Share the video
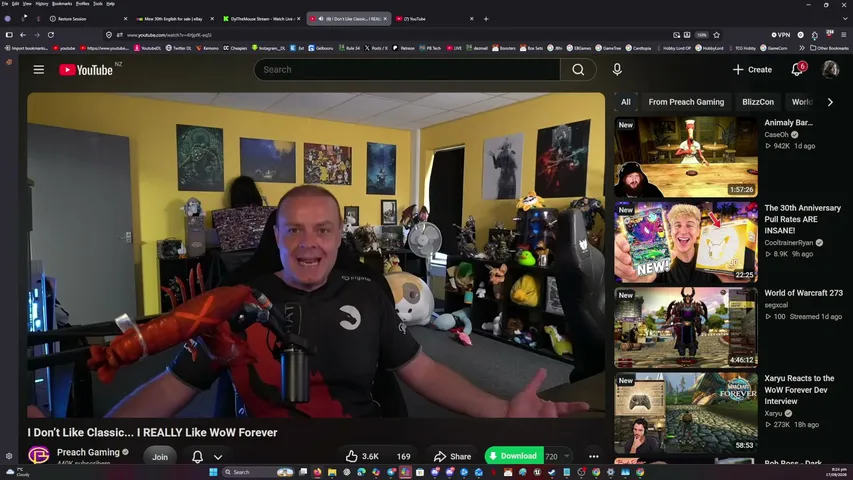The width and height of the screenshot is (853, 480). click(x=452, y=456)
